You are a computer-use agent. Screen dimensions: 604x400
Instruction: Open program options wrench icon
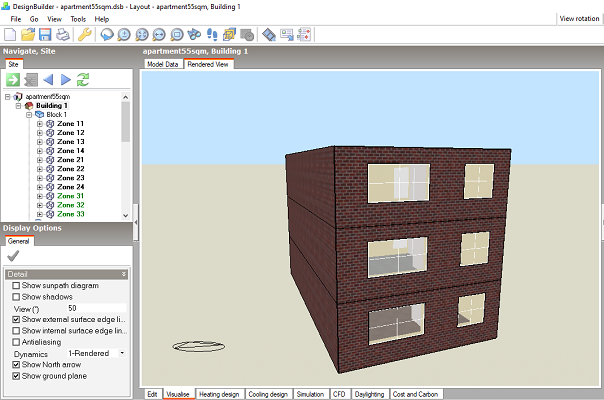click(x=85, y=35)
